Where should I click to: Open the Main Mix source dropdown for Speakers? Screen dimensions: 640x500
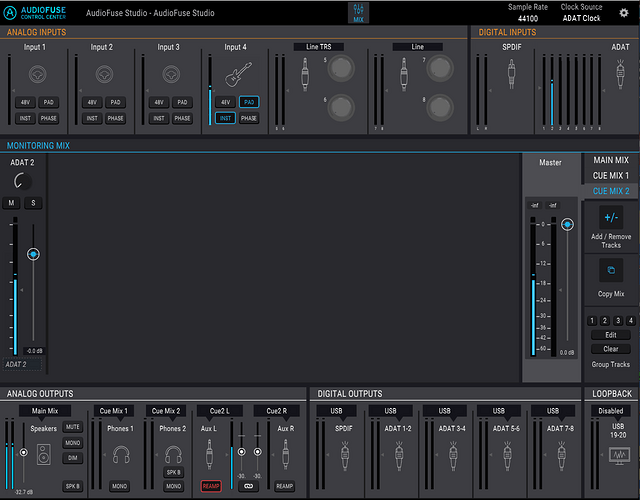point(45,411)
